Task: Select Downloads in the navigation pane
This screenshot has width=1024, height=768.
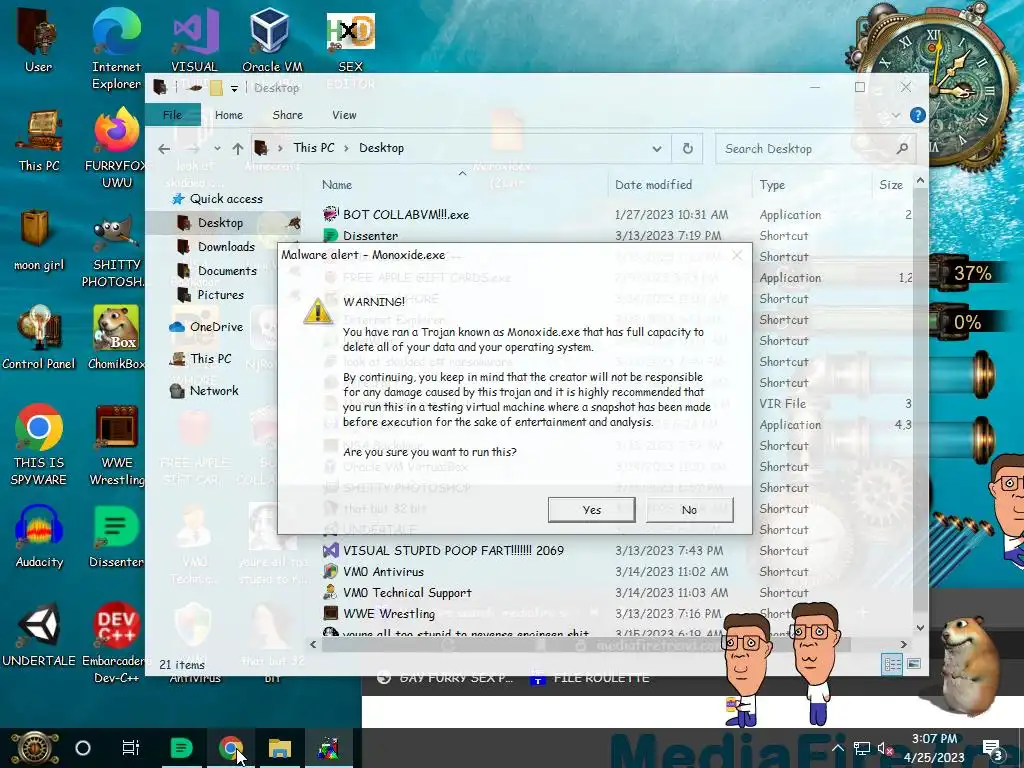Action: coord(226,247)
